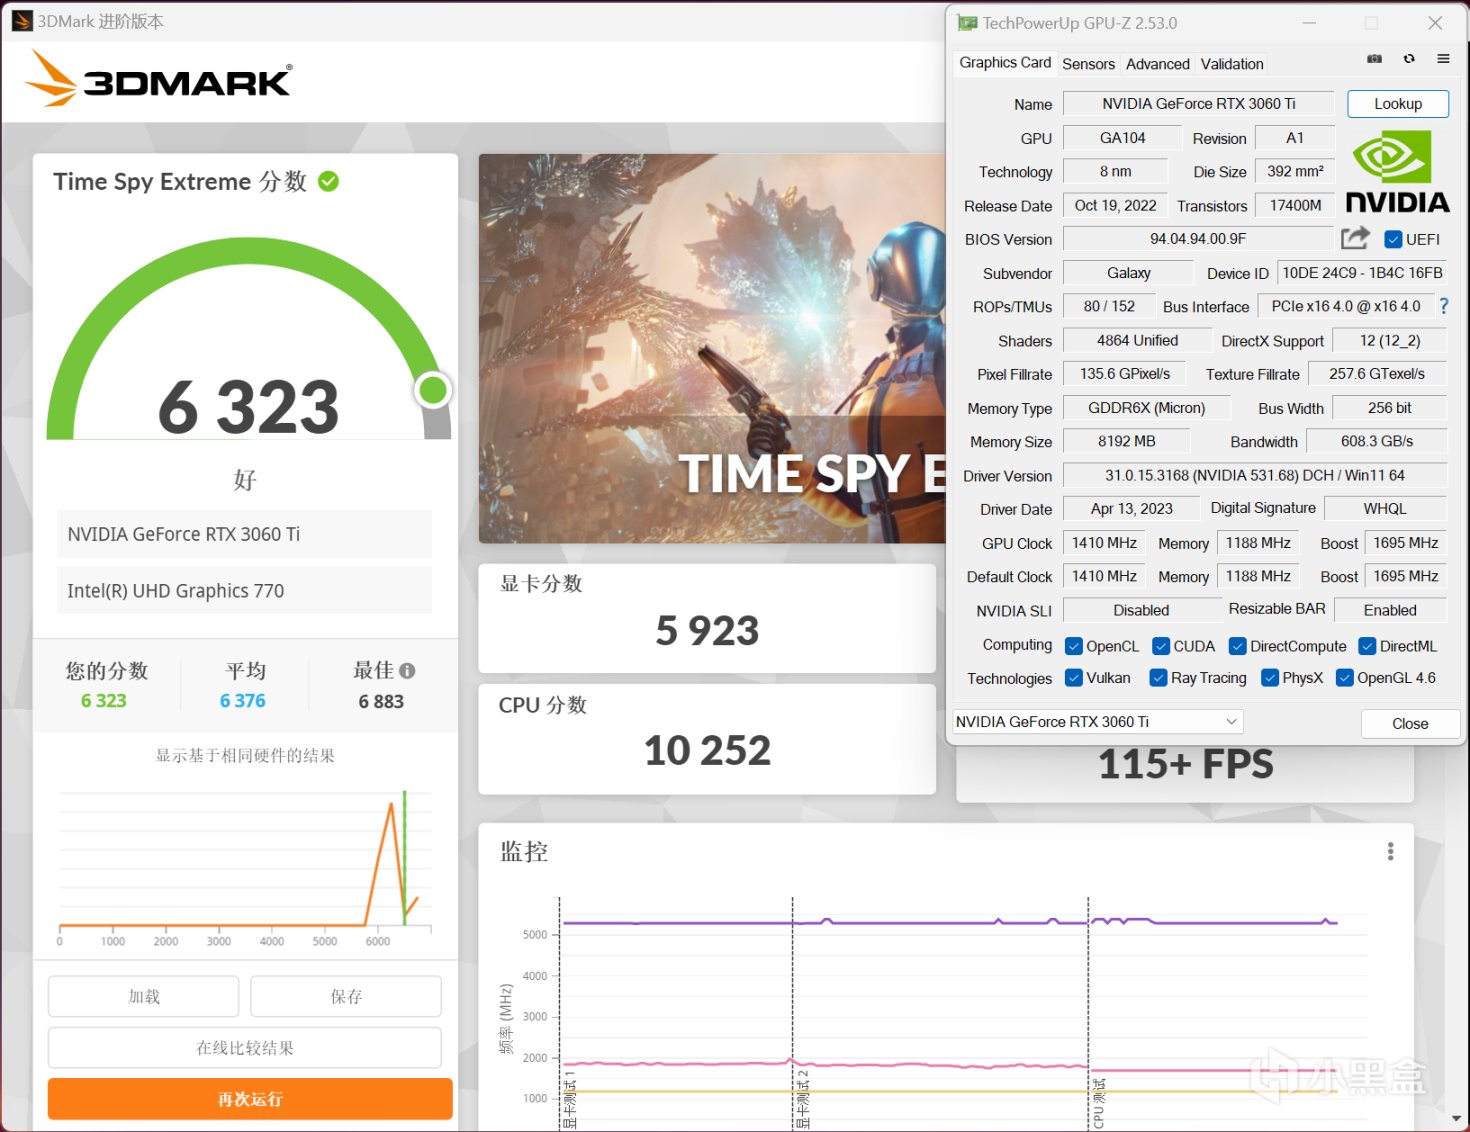This screenshot has width=1470, height=1132.
Task: Click the 保存 button
Action: 346,996
